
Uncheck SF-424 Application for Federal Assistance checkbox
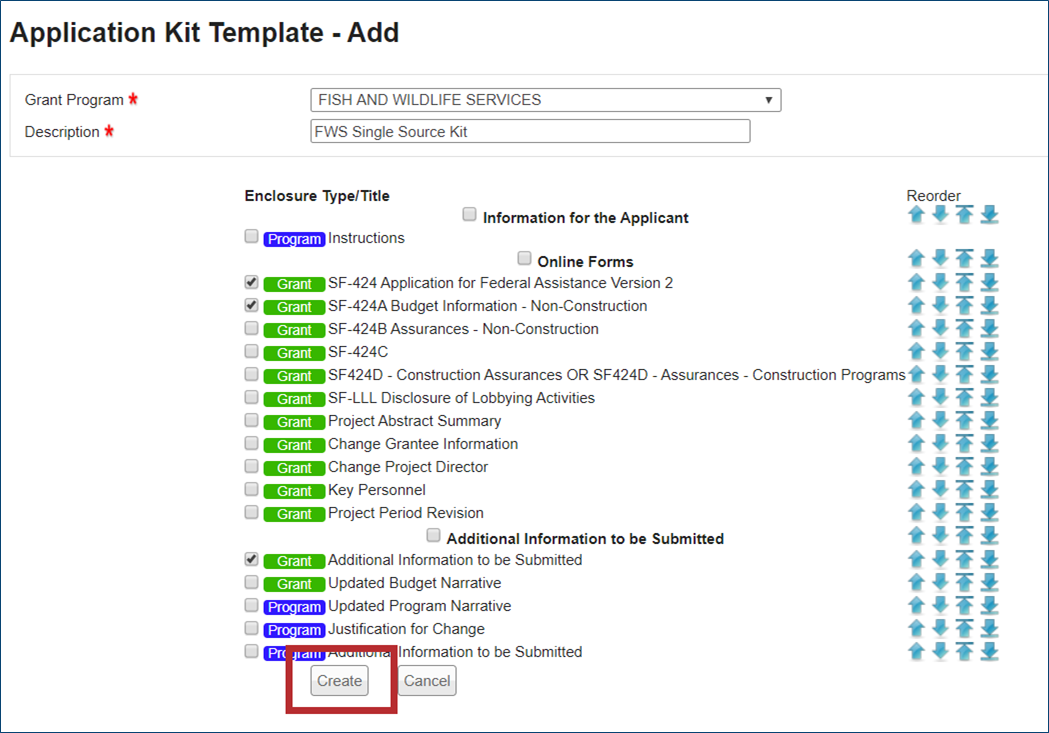[x=251, y=283]
